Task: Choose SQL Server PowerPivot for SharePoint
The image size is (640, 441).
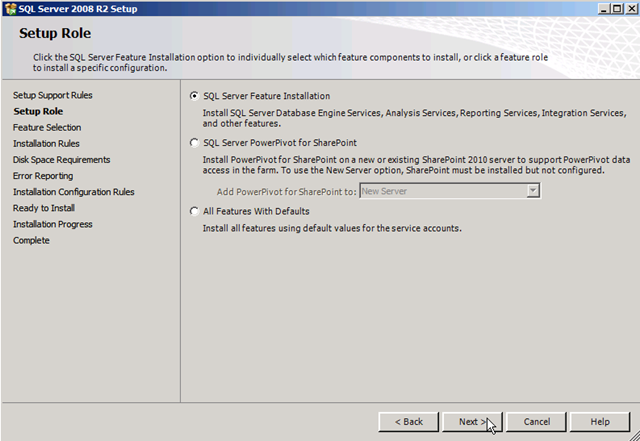Action: [194, 143]
